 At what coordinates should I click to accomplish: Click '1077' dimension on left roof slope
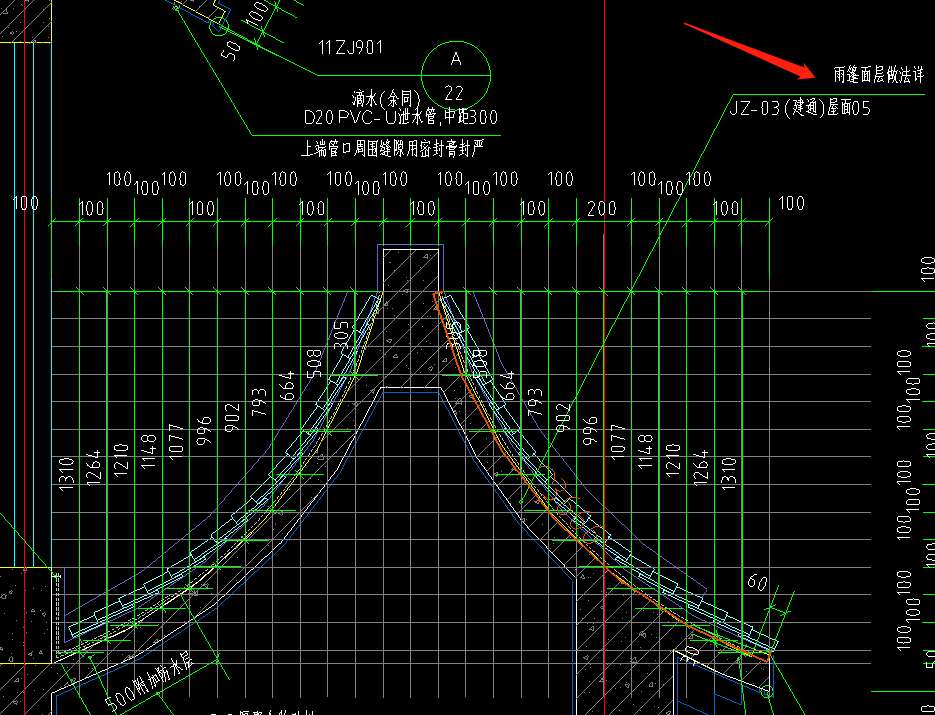tap(177, 441)
